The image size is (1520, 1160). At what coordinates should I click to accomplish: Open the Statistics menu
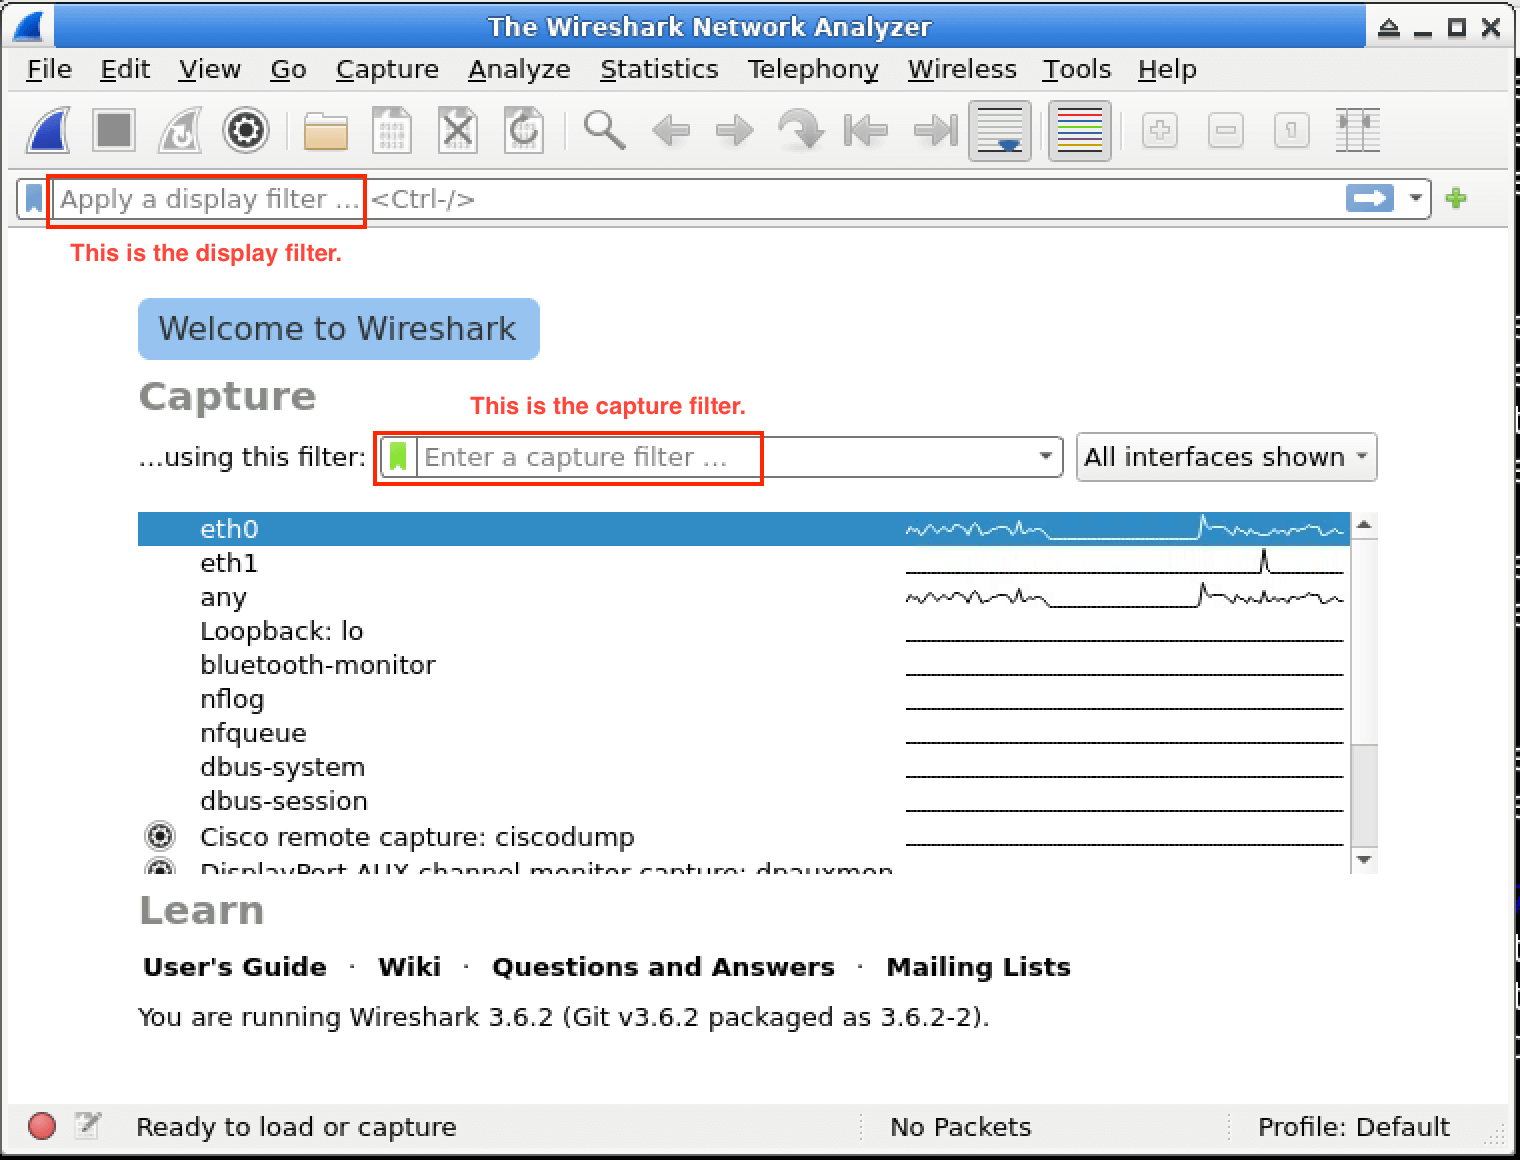coord(659,69)
